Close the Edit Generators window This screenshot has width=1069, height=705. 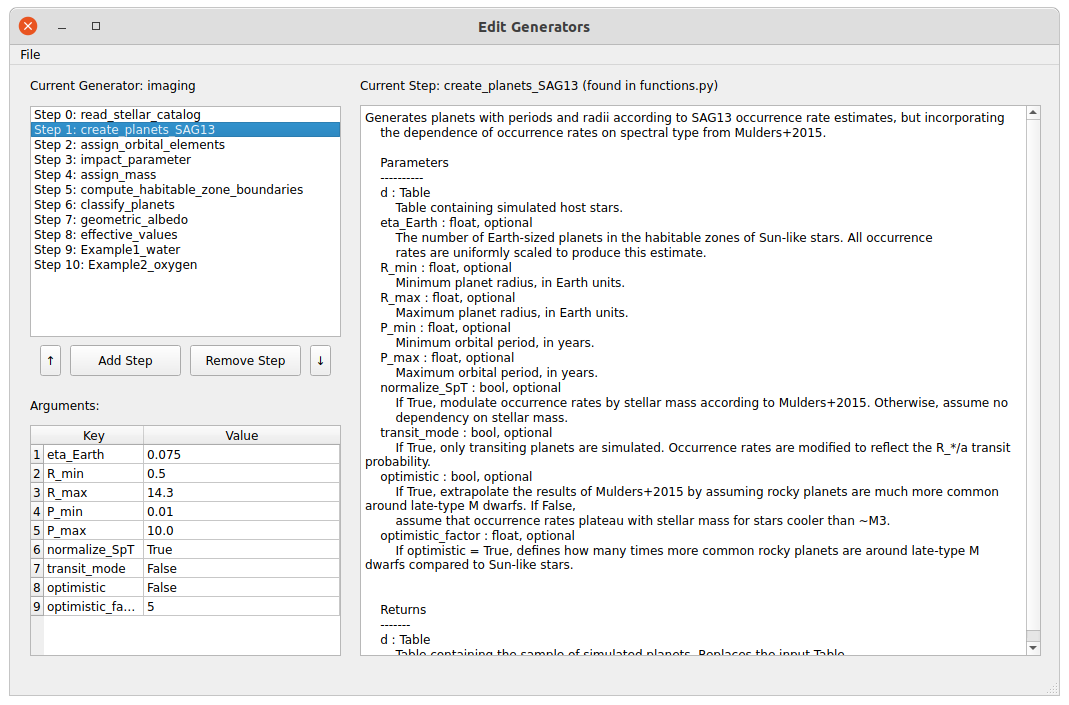28,27
